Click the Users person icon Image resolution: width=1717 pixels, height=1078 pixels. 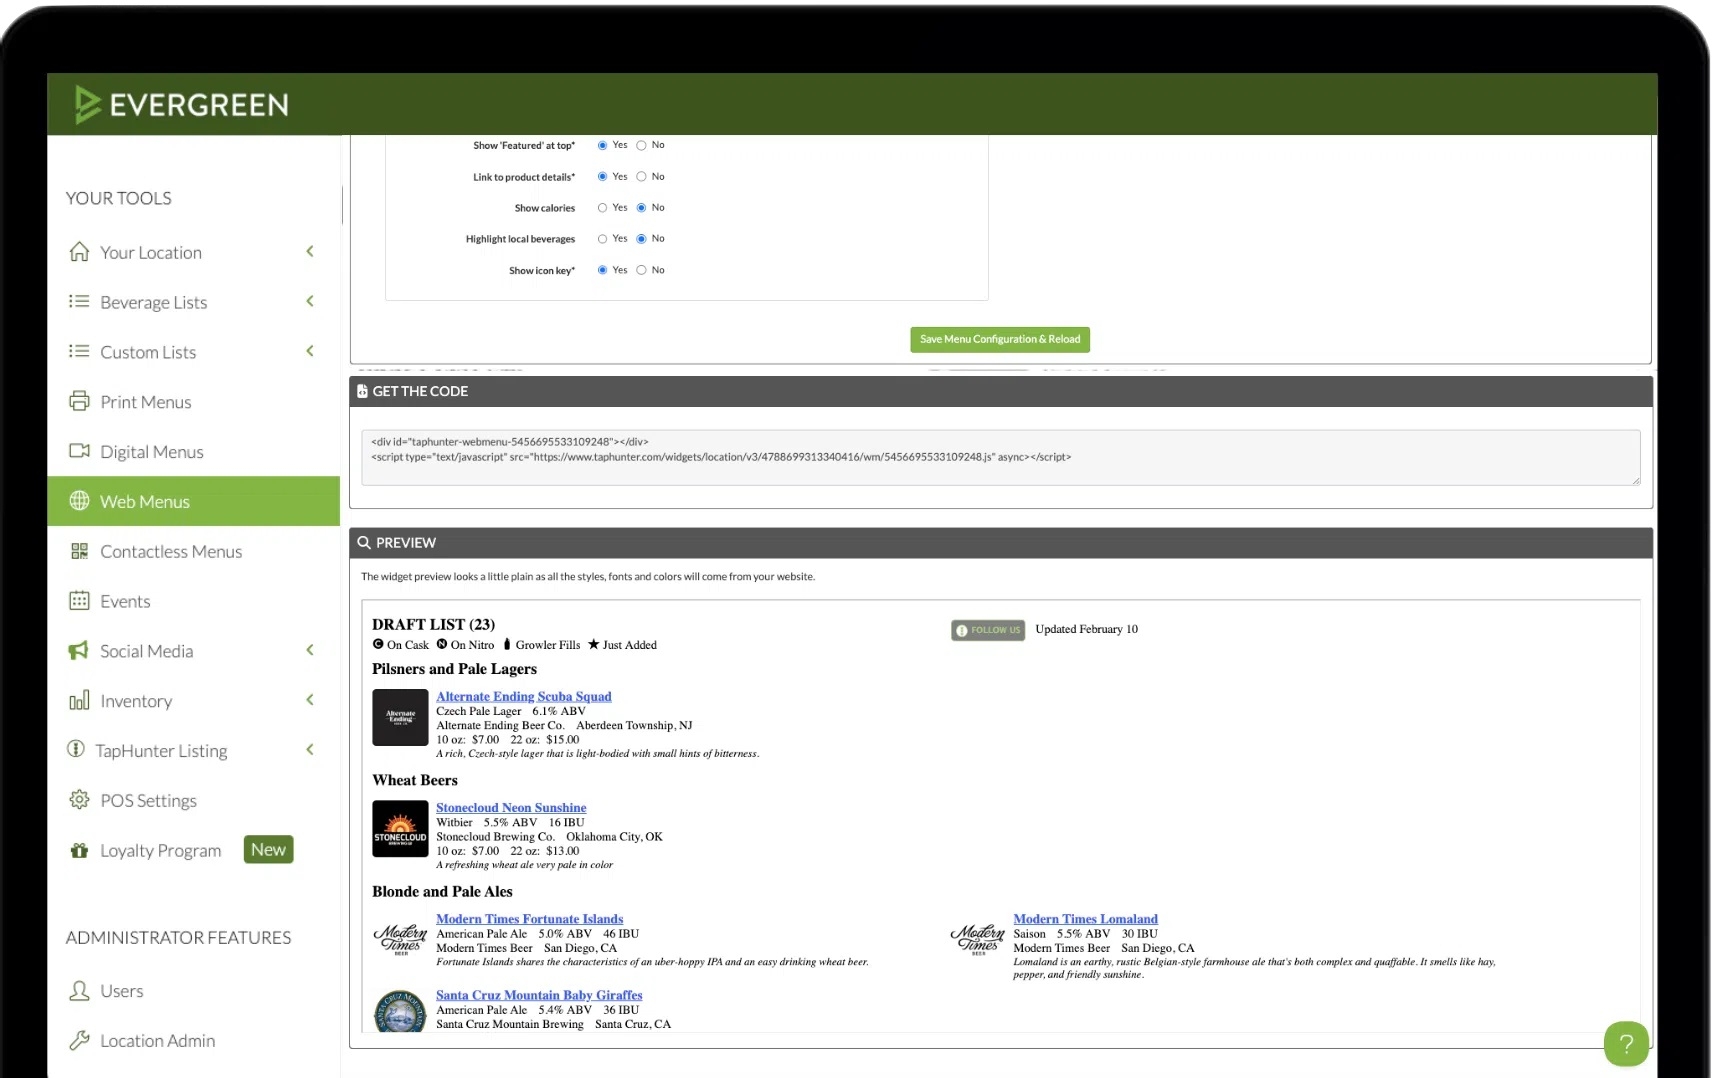pyautogui.click(x=79, y=991)
